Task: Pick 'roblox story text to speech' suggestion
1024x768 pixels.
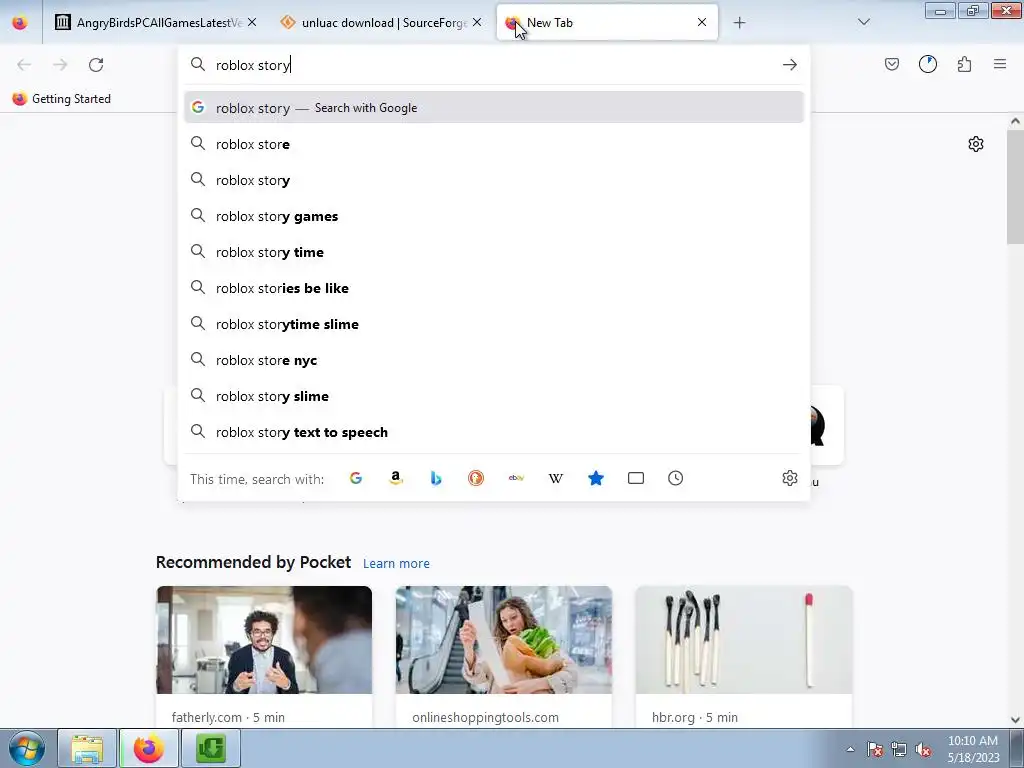Action: 494,432
